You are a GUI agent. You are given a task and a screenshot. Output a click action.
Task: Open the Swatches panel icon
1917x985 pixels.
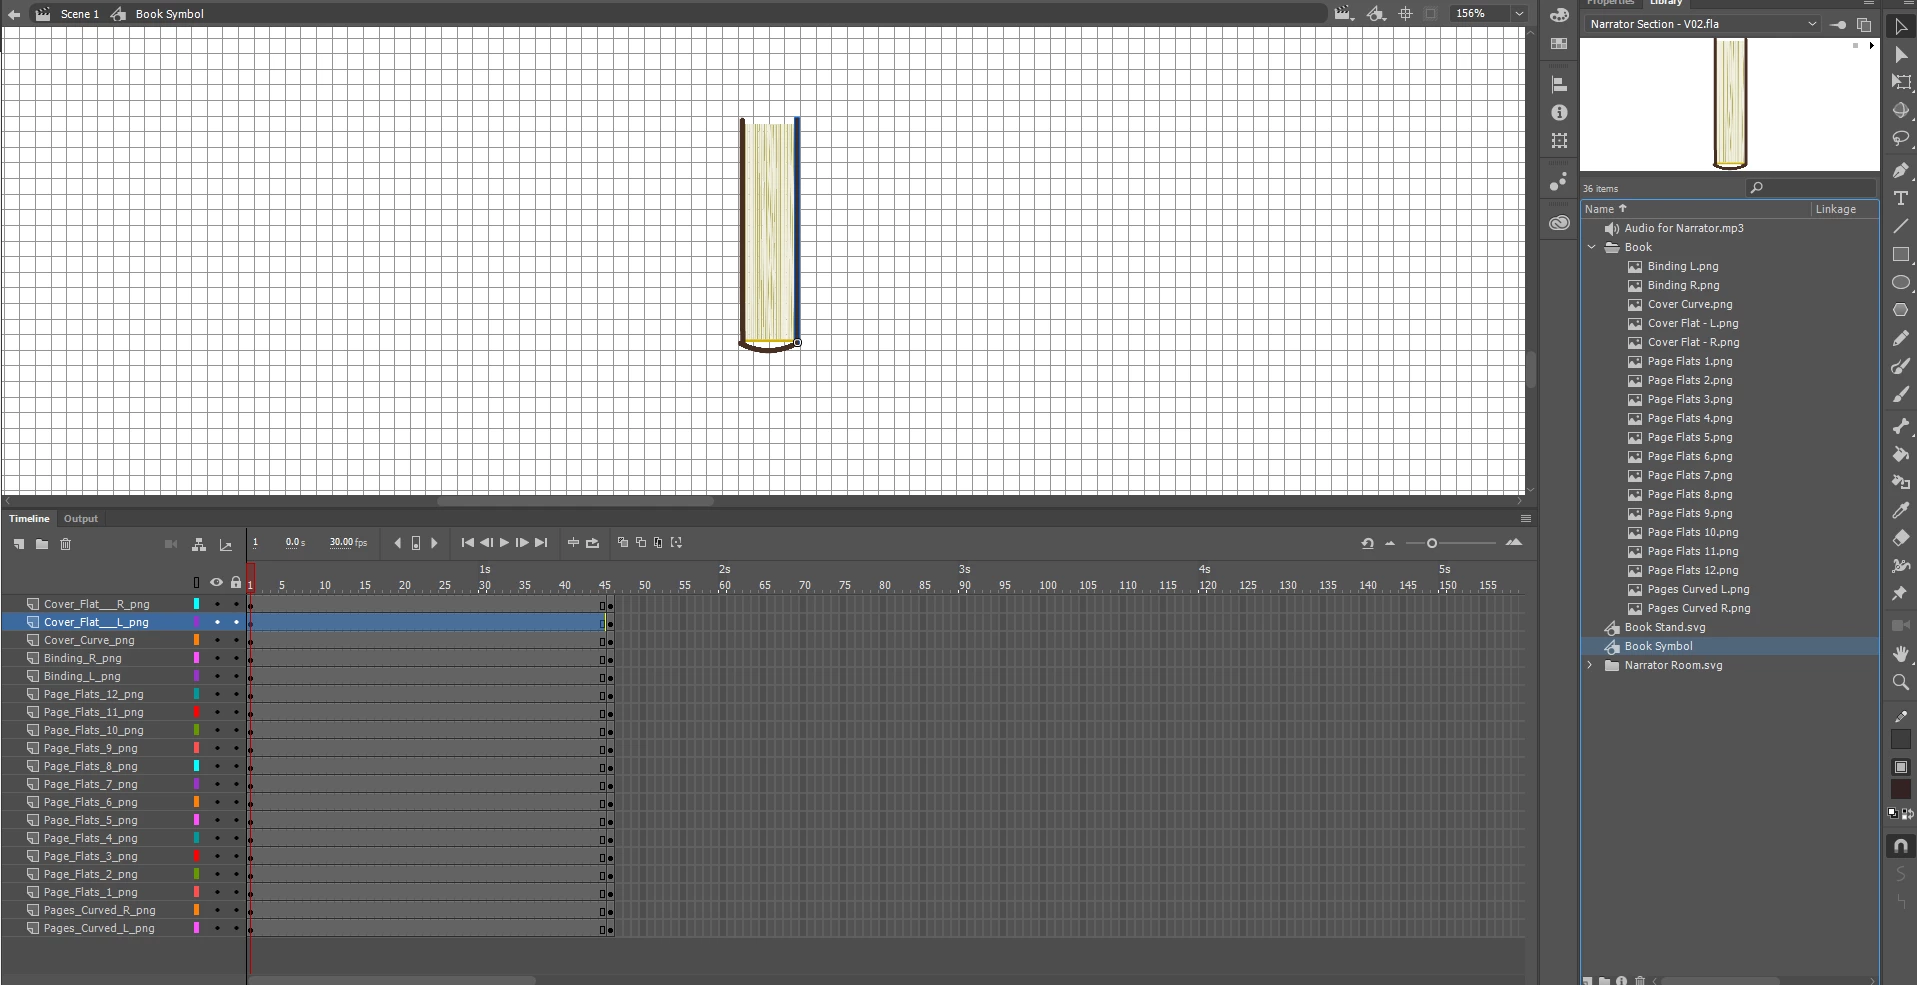pyautogui.click(x=1559, y=44)
